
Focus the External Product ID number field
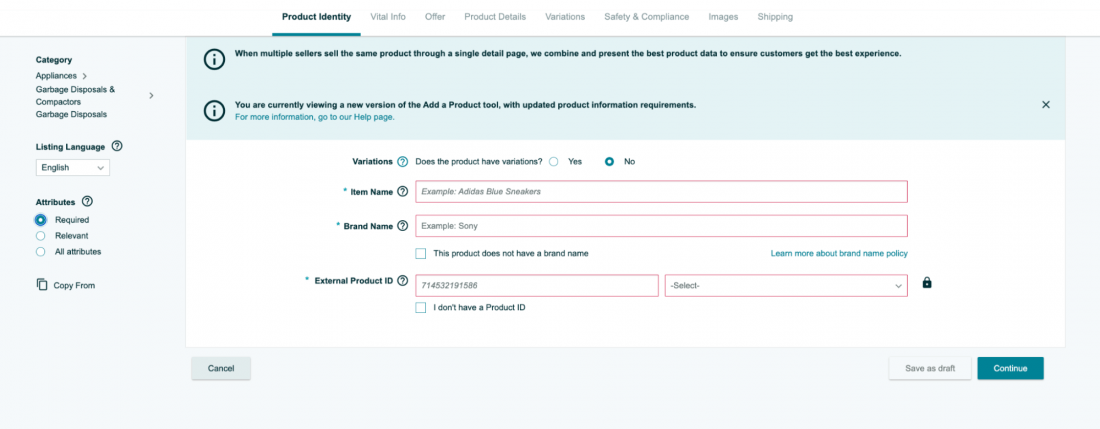pos(537,286)
